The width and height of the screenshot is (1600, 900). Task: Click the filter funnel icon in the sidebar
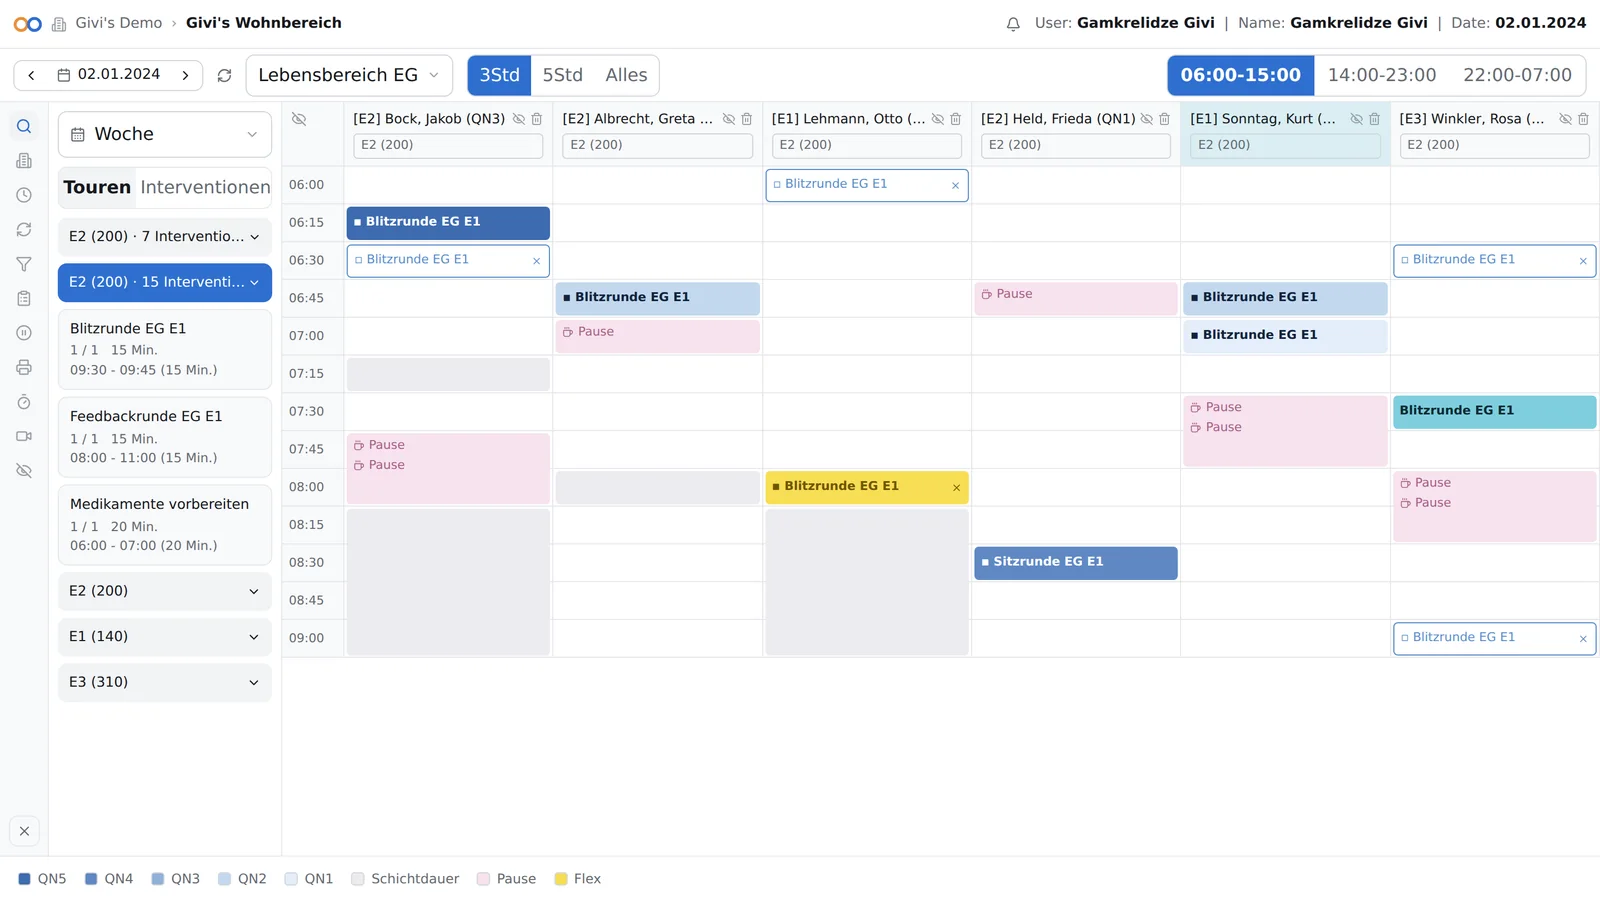click(x=24, y=264)
